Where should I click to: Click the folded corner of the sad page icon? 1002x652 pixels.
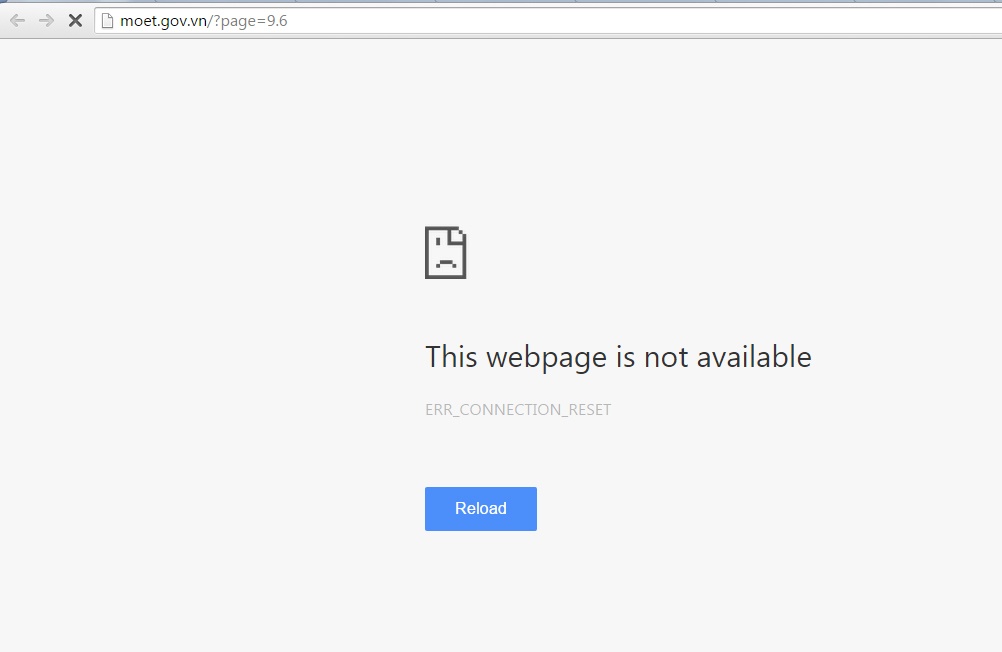(458, 235)
